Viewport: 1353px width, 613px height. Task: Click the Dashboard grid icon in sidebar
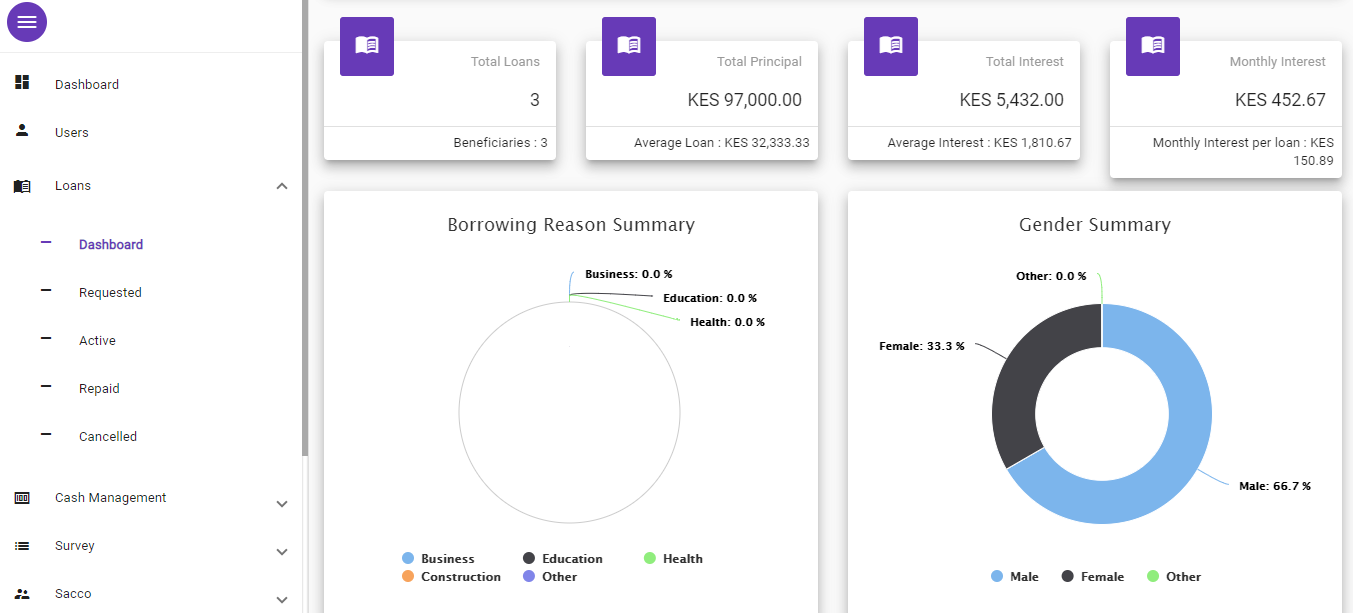(22, 83)
